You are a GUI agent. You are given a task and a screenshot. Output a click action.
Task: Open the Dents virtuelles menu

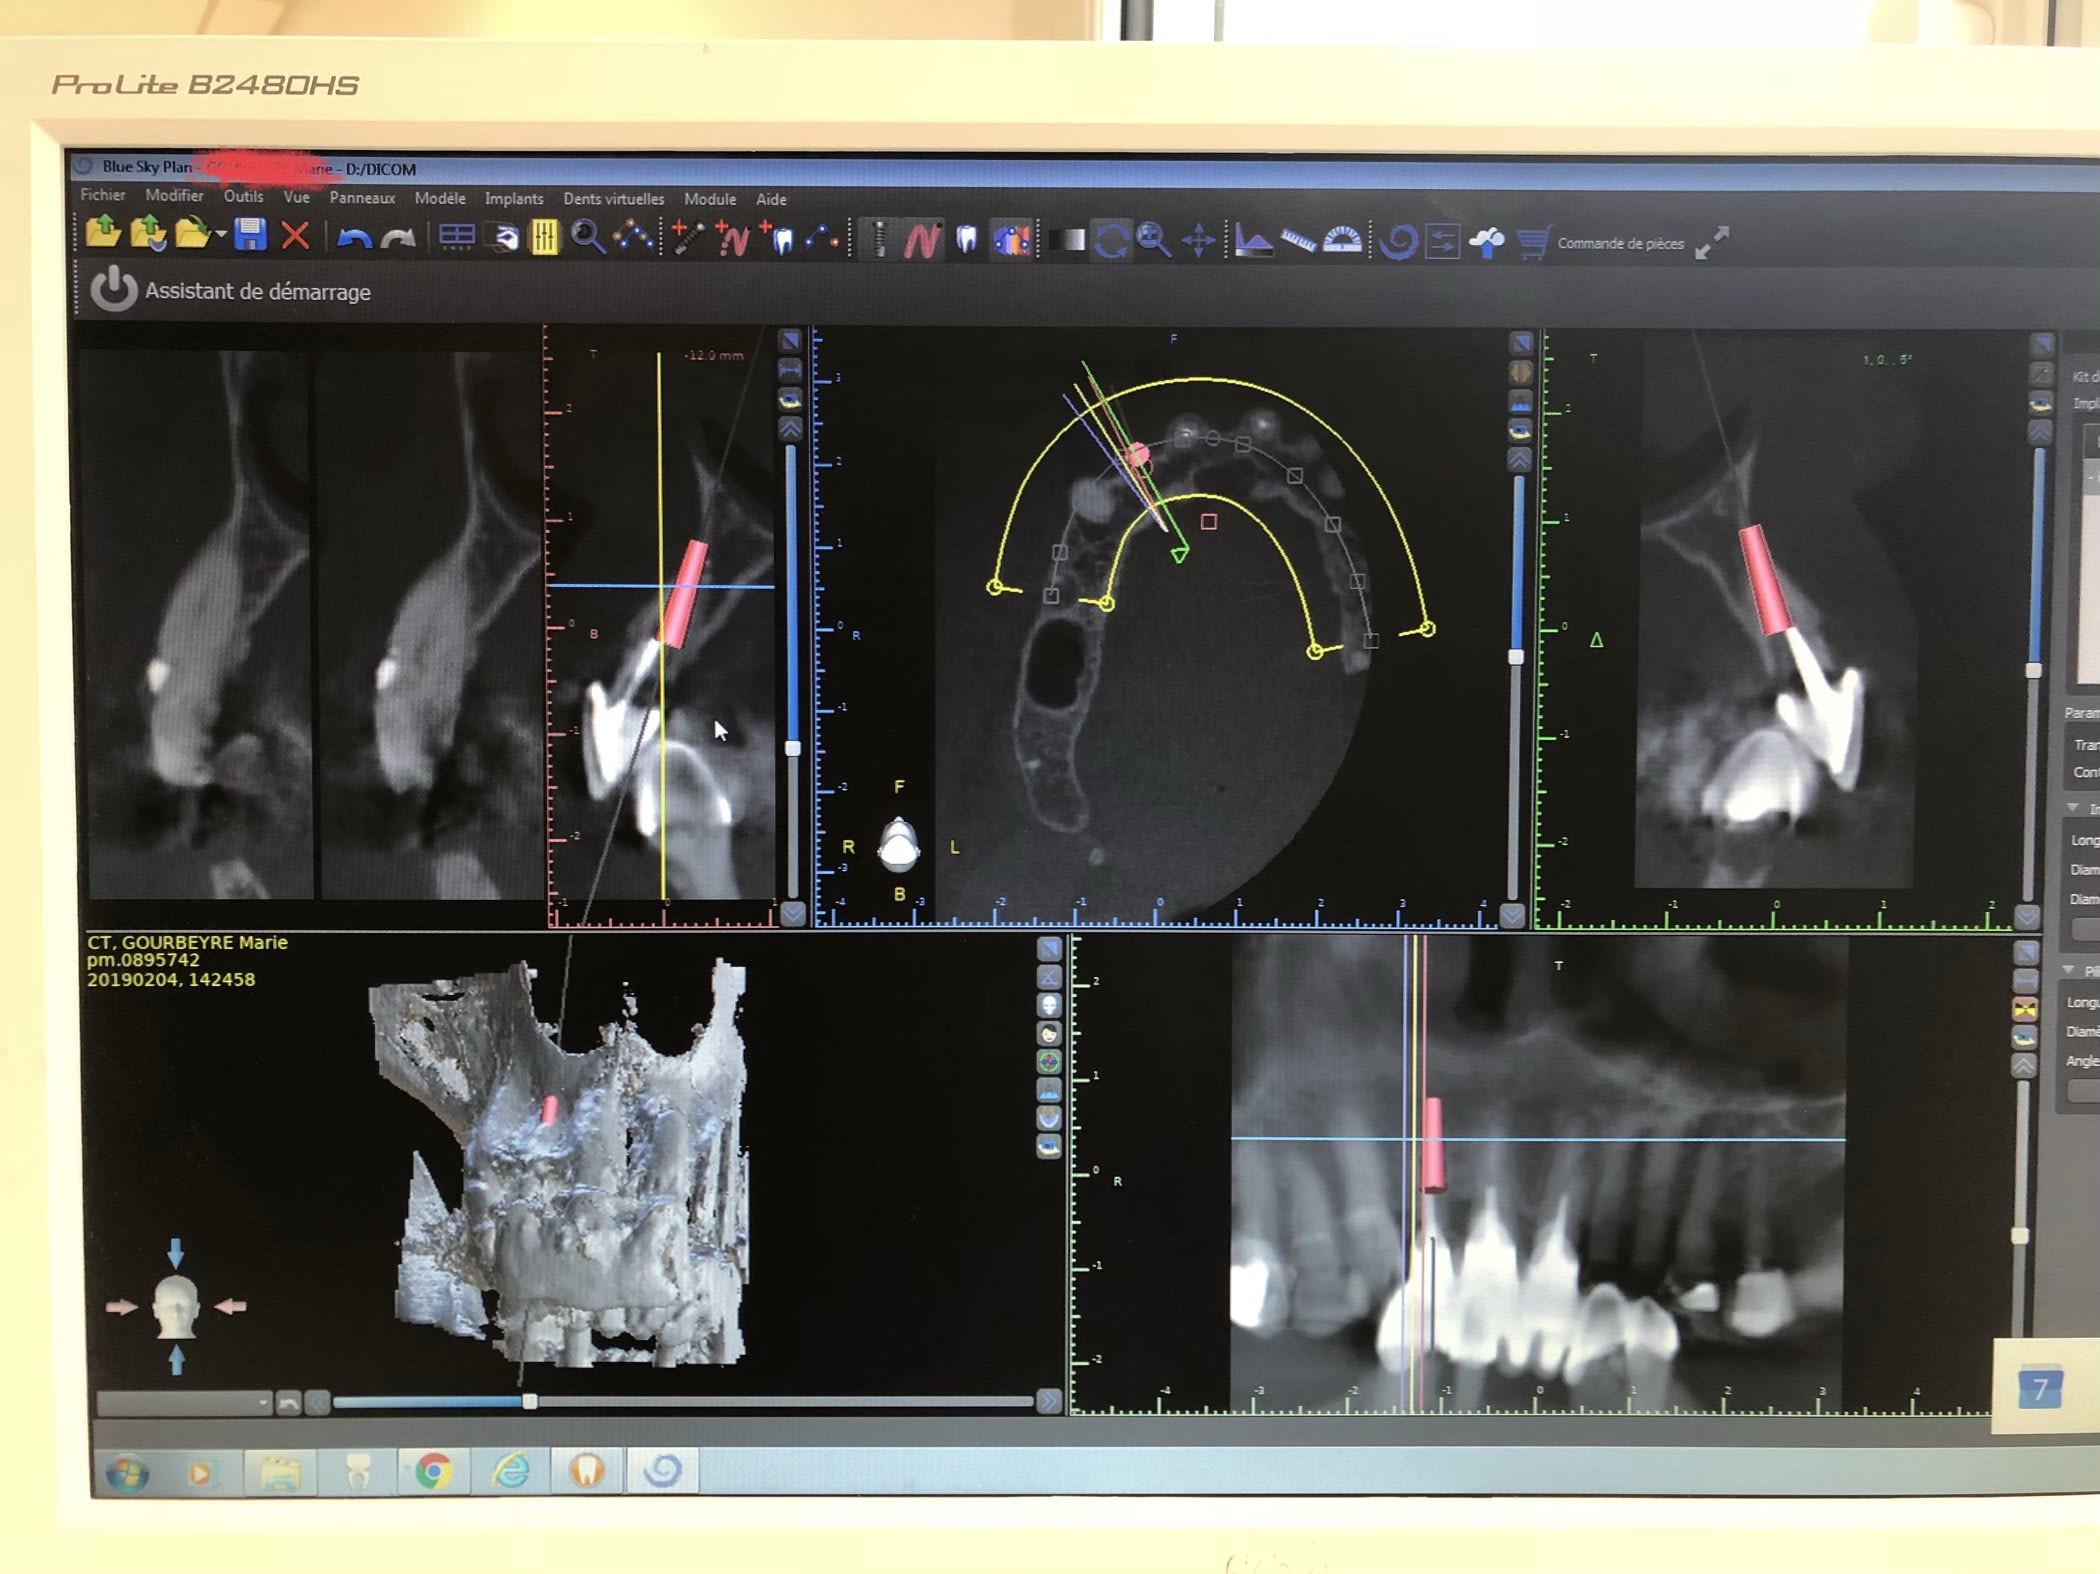tap(613, 199)
